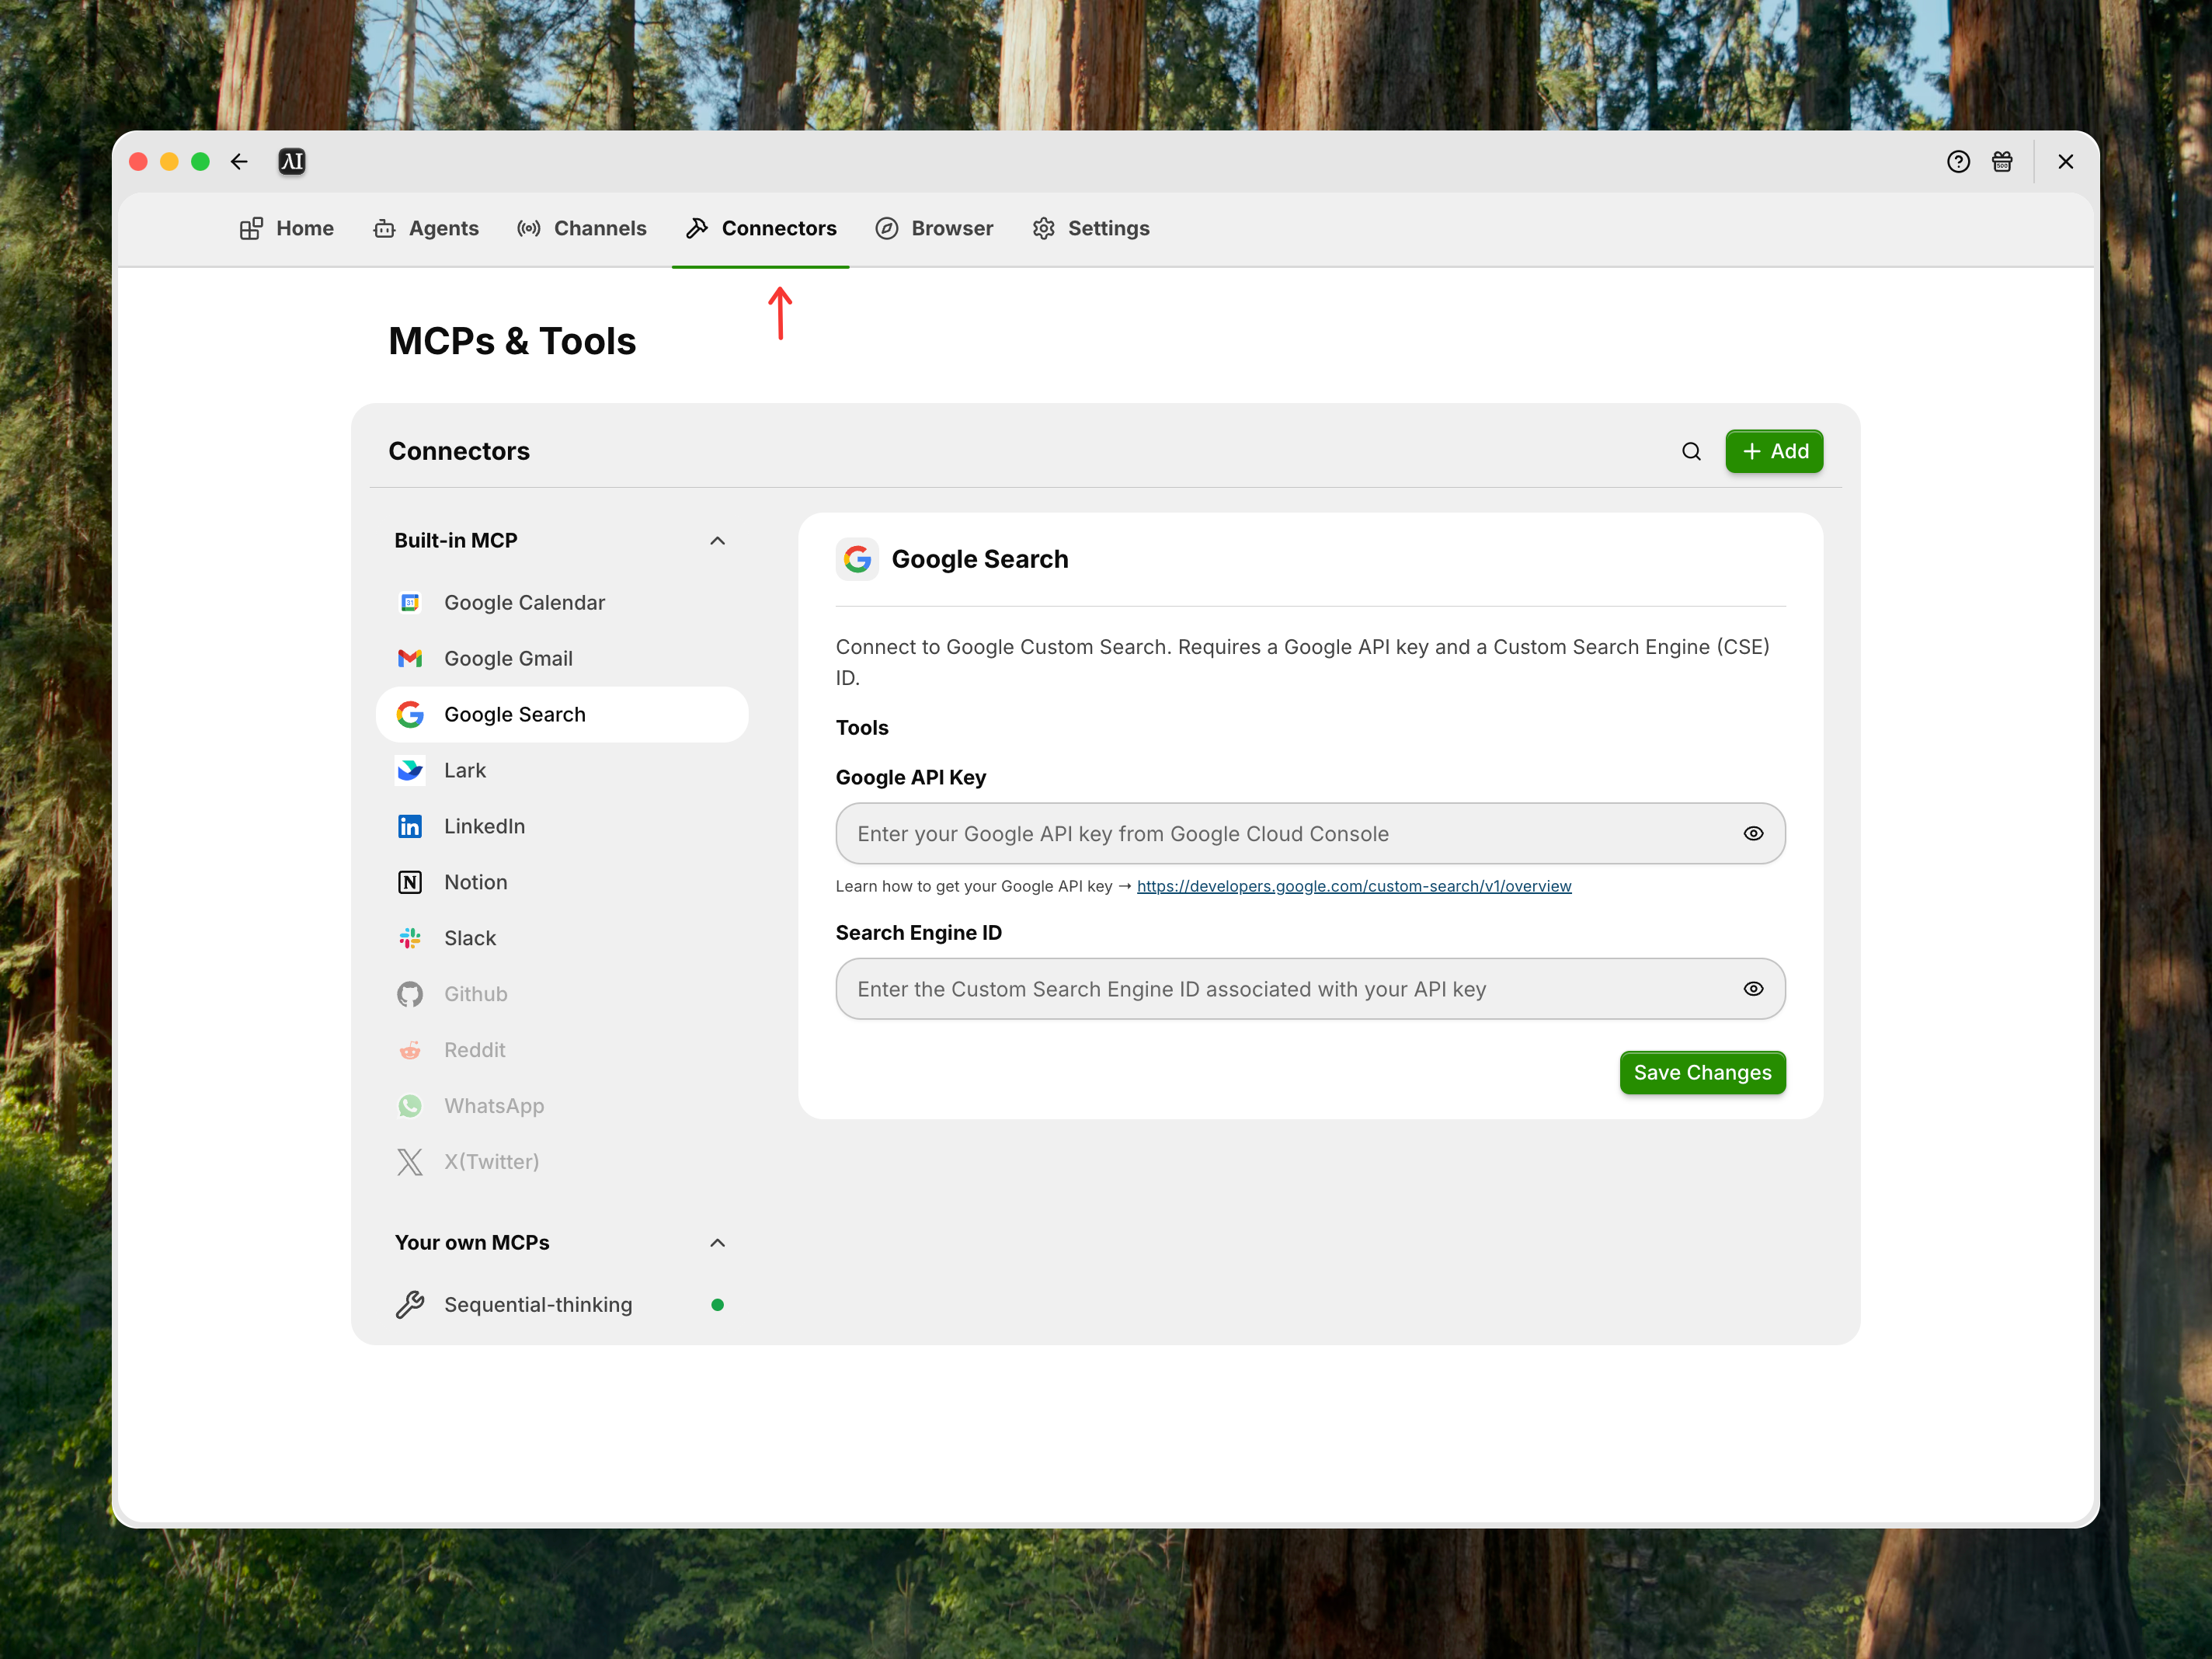Click the Lark icon

[x=410, y=771]
